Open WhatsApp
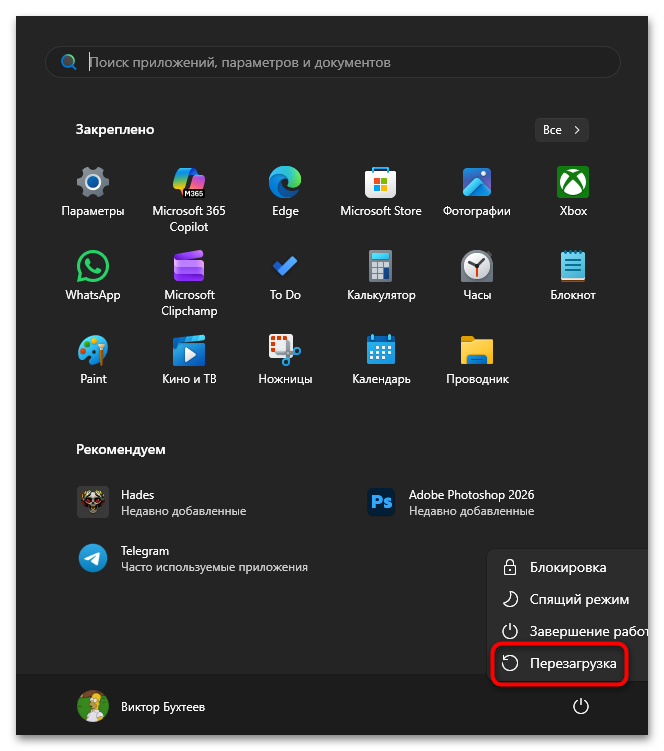Viewport: 664px width, 751px height. (93, 275)
